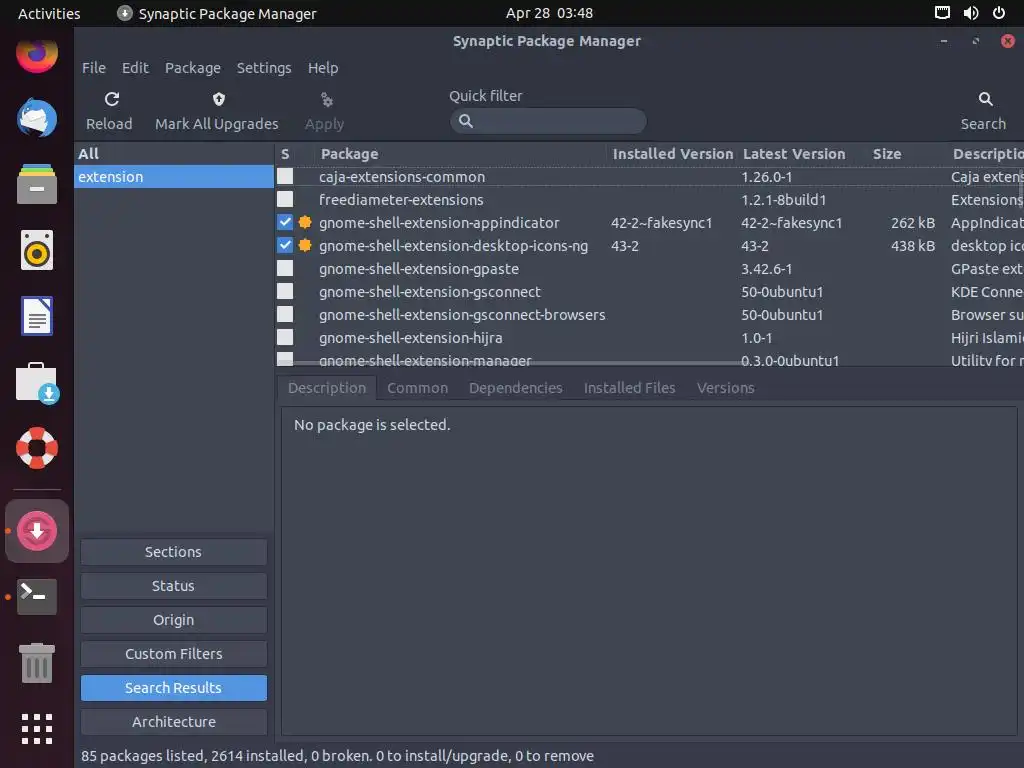The image size is (1024, 768).
Task: Open the Edit menu
Action: 135,68
